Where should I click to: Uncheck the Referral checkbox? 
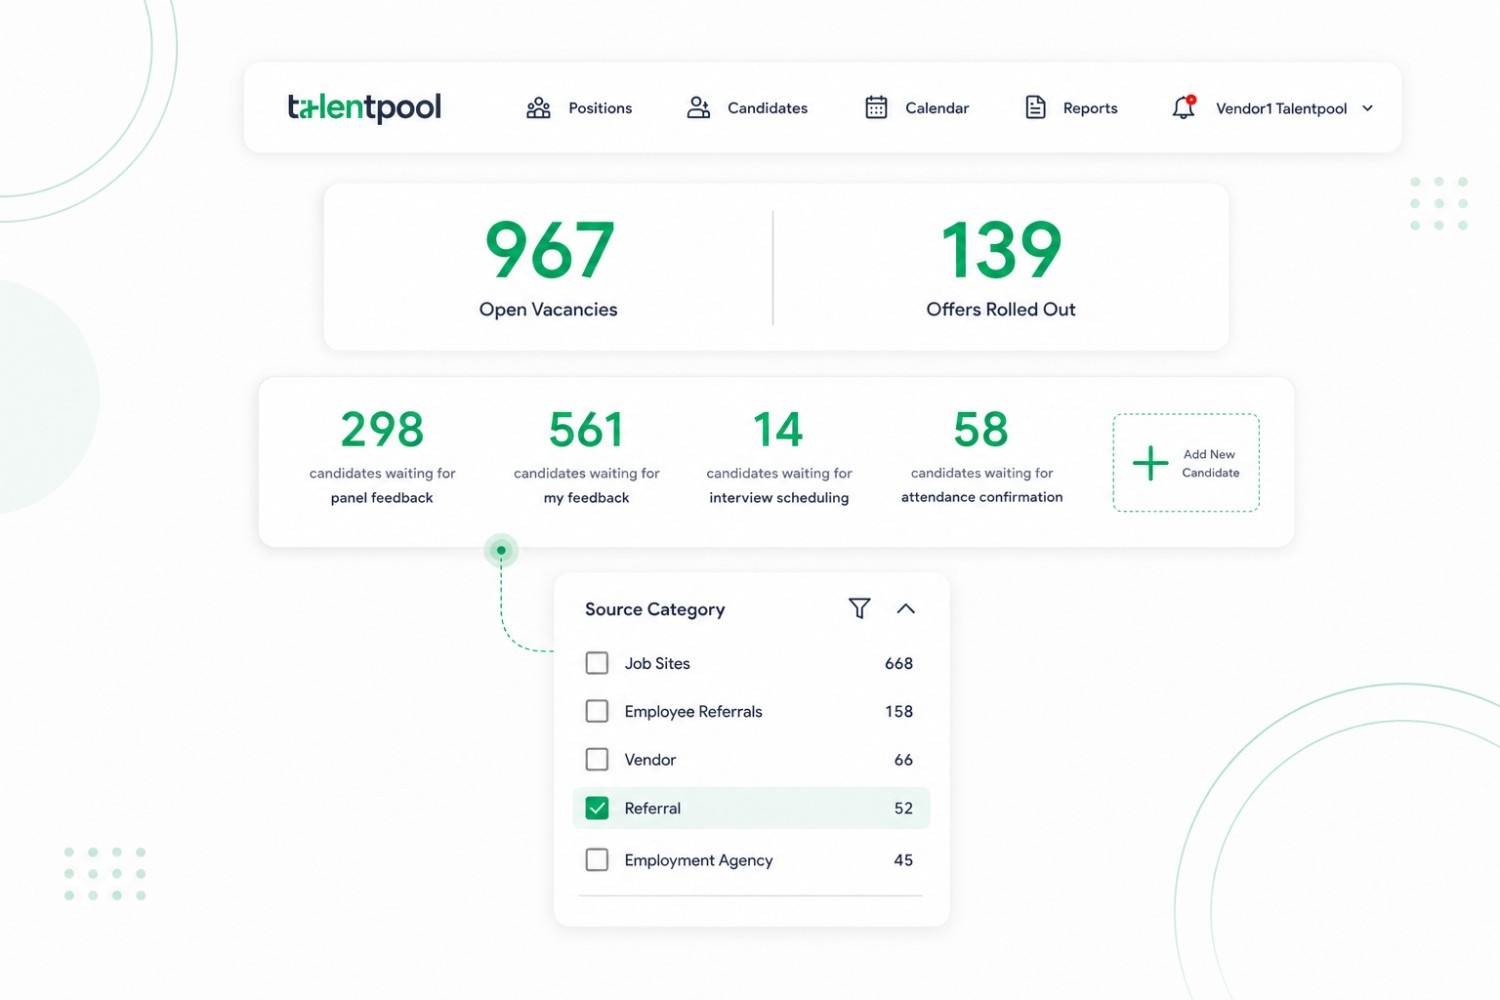coord(597,808)
